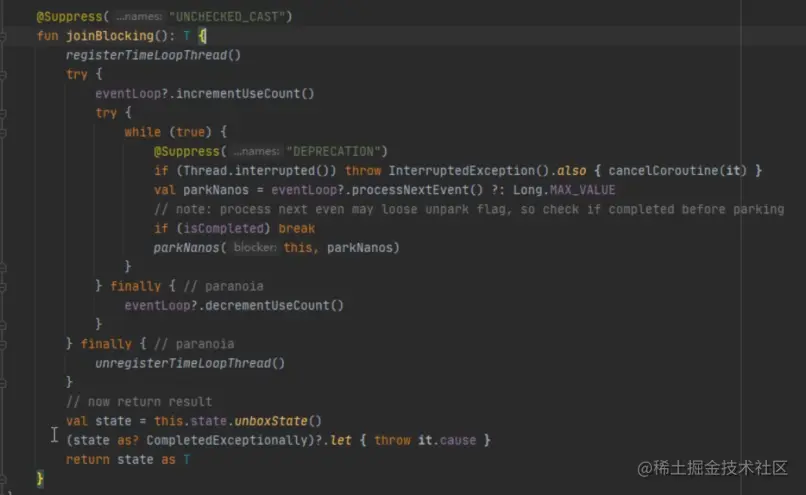Click InterruptedException() constructor call

pyautogui.click(x=469, y=171)
